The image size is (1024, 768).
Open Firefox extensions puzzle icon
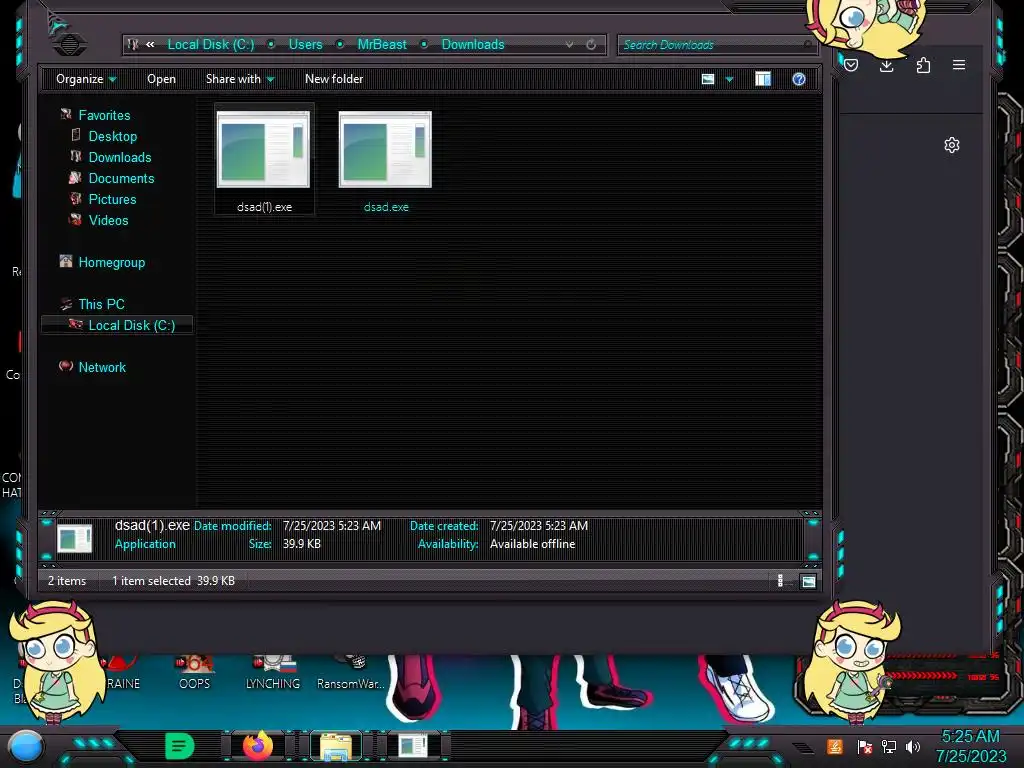[x=923, y=65]
